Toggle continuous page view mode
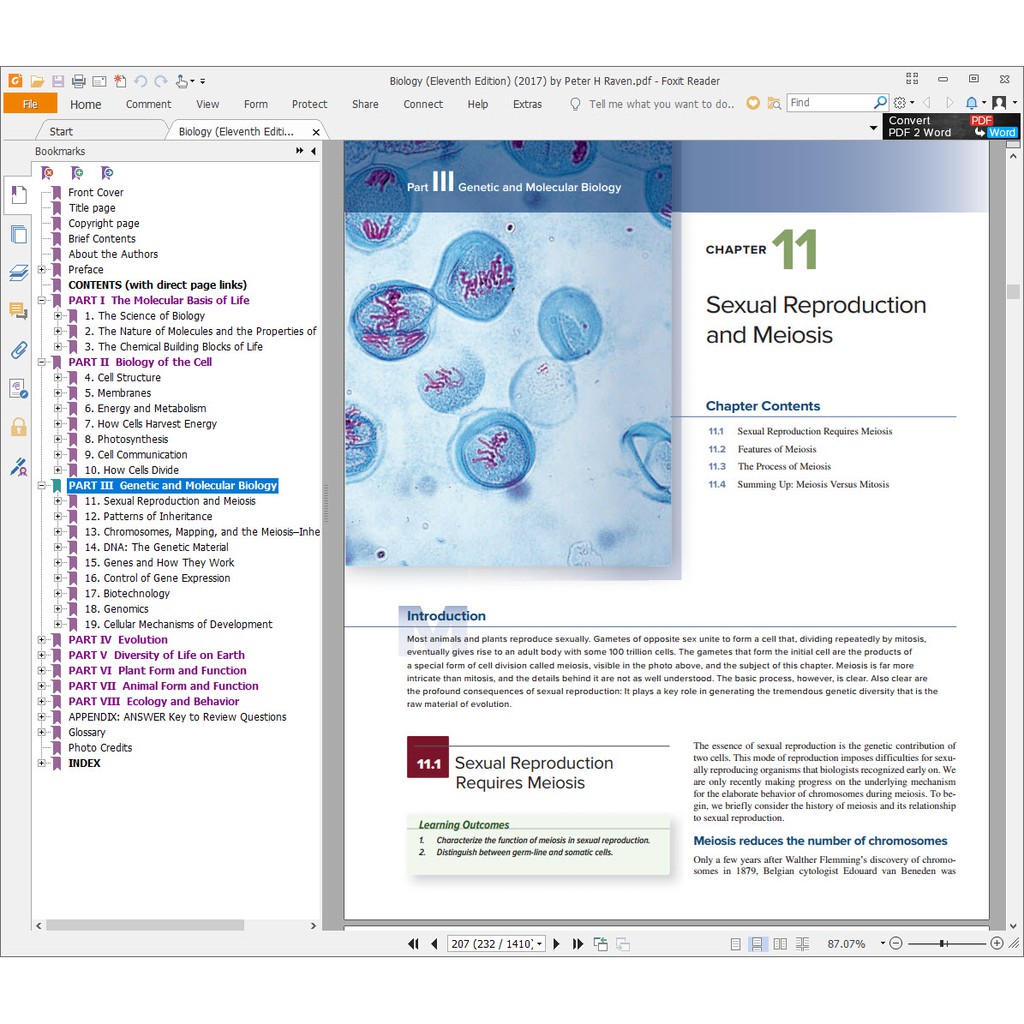Image resolution: width=1024 pixels, height=1024 pixels. [758, 944]
